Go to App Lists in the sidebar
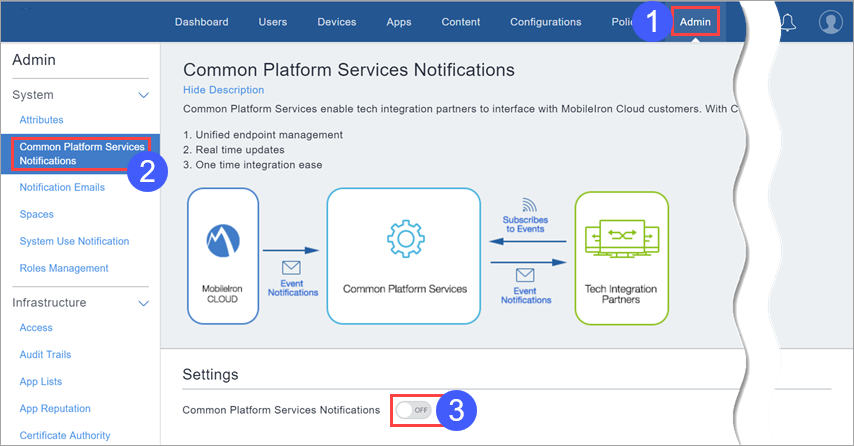The image size is (854, 446). [41, 382]
